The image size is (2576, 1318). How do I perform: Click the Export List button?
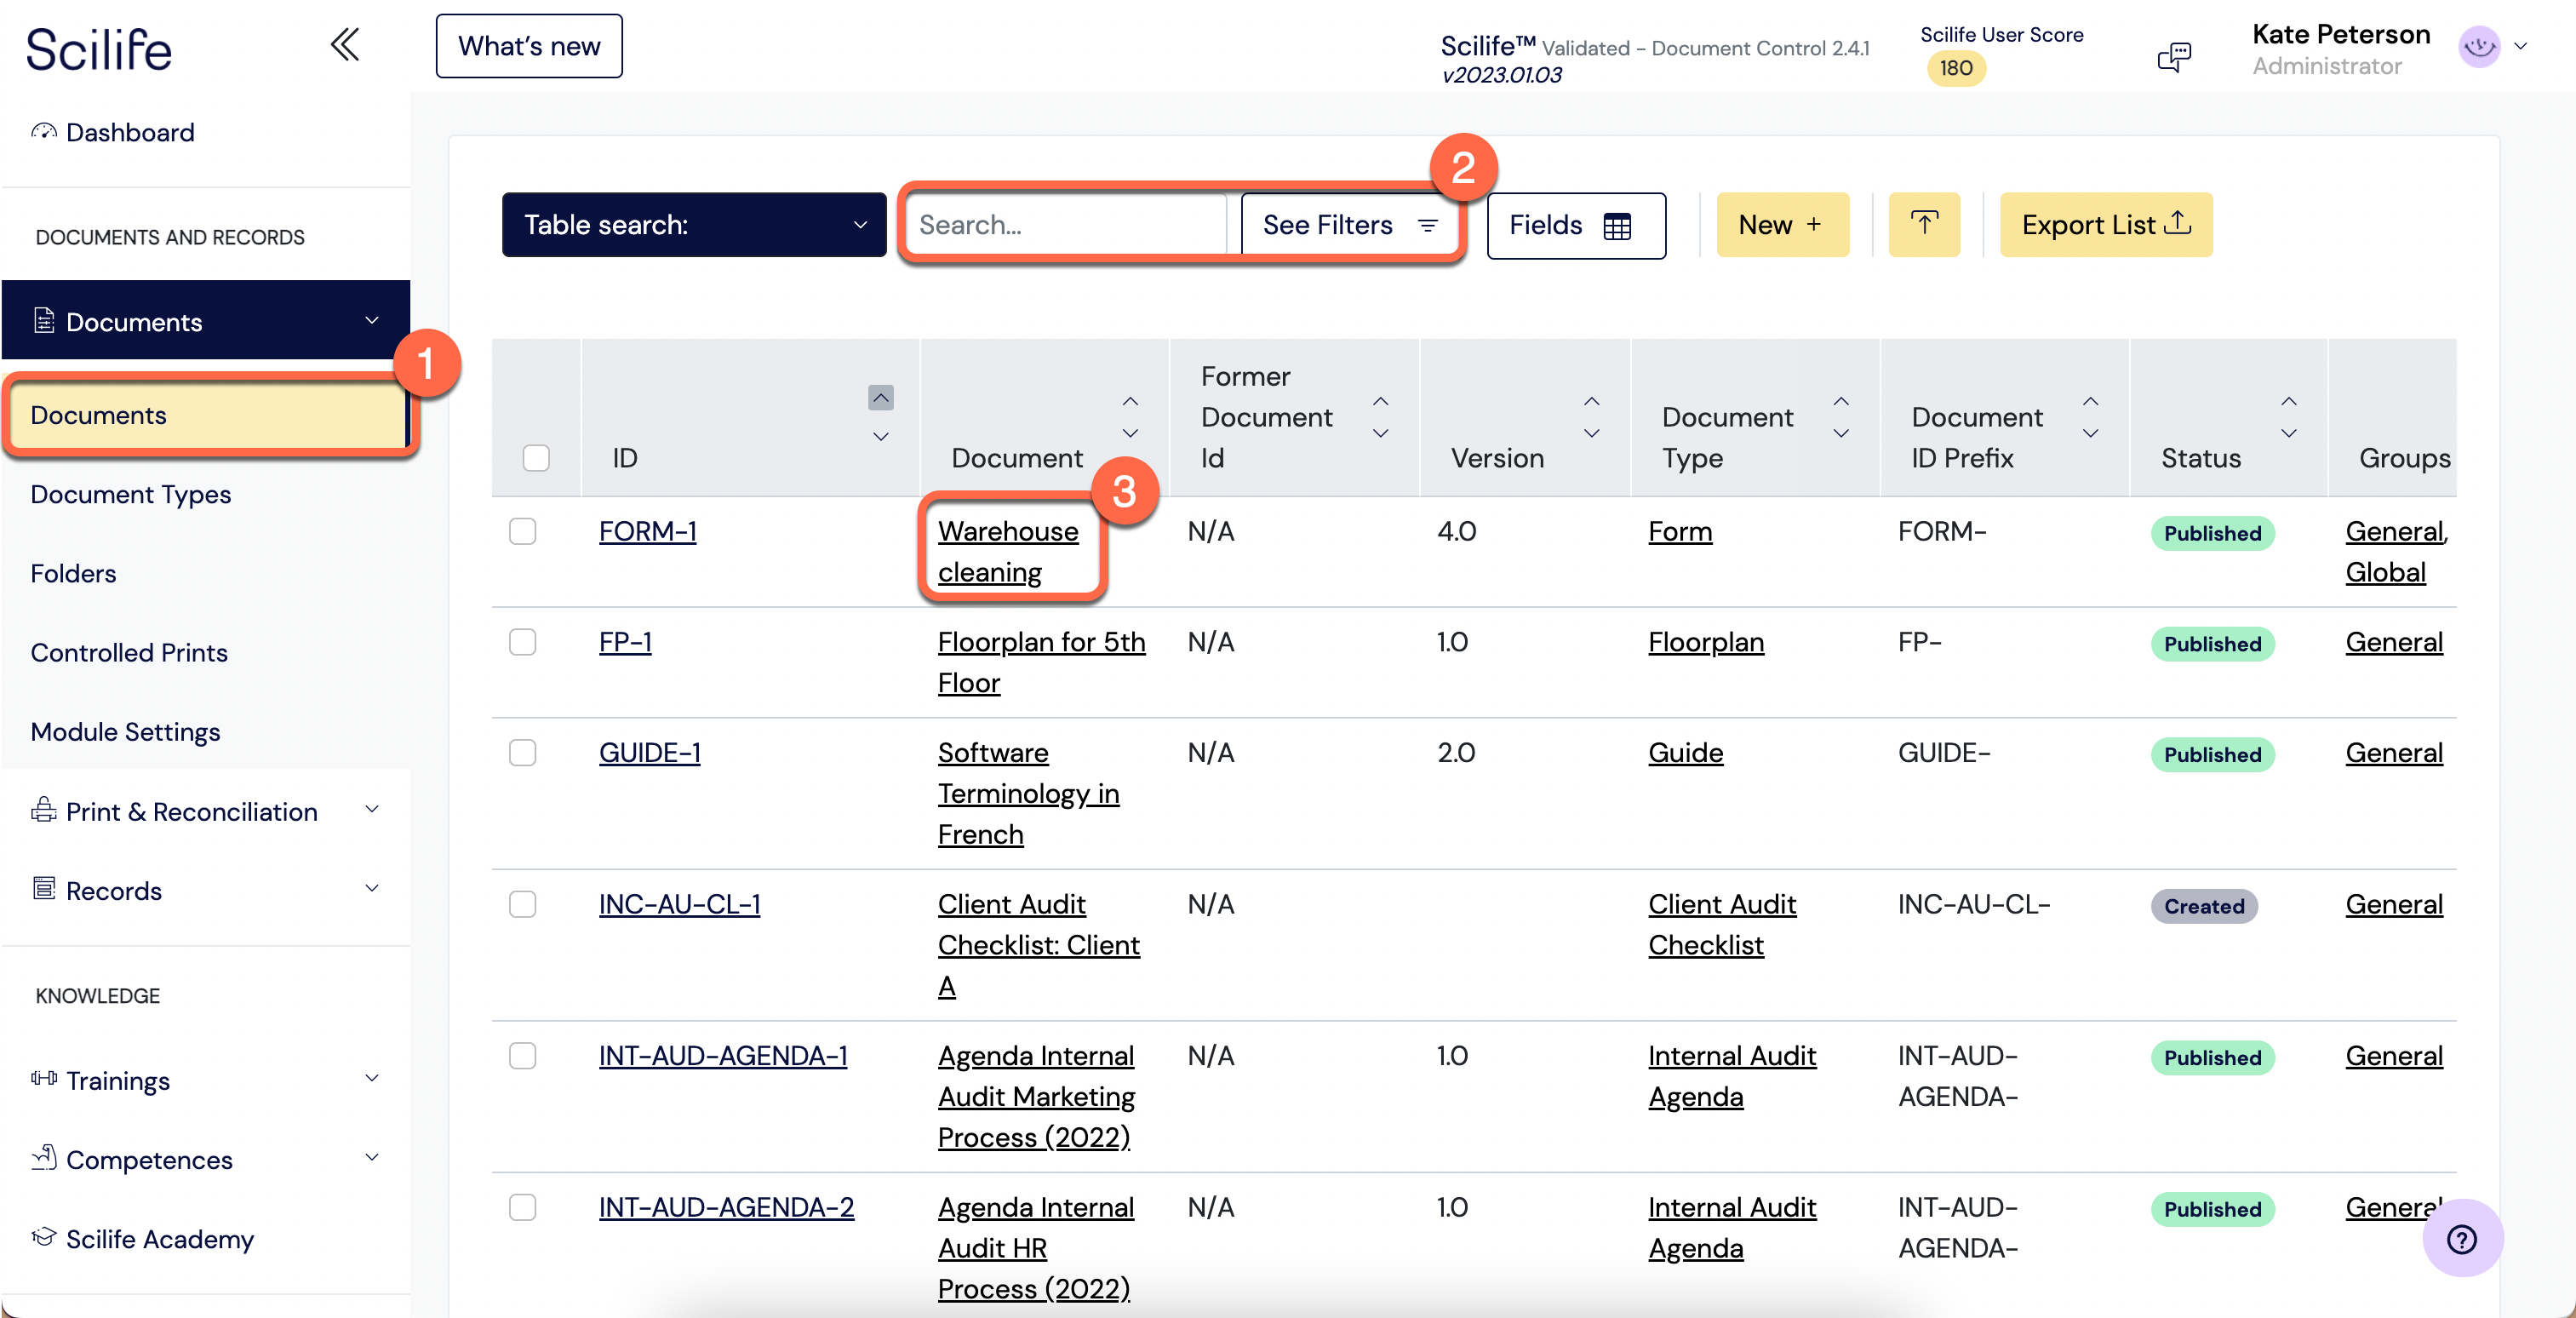(x=2106, y=224)
